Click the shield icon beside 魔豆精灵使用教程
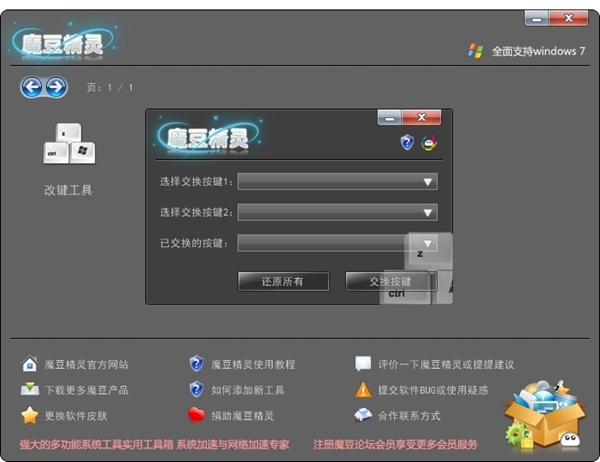Screen dimensions: 600x462 196,364
